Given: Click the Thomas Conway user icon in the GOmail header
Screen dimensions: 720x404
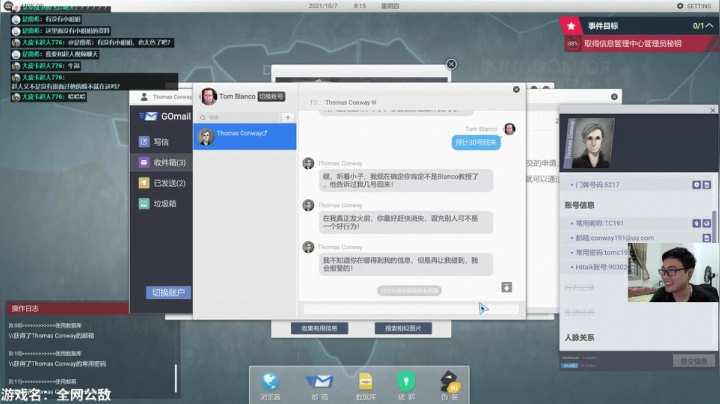Looking at the screenshot, I should 144,97.
